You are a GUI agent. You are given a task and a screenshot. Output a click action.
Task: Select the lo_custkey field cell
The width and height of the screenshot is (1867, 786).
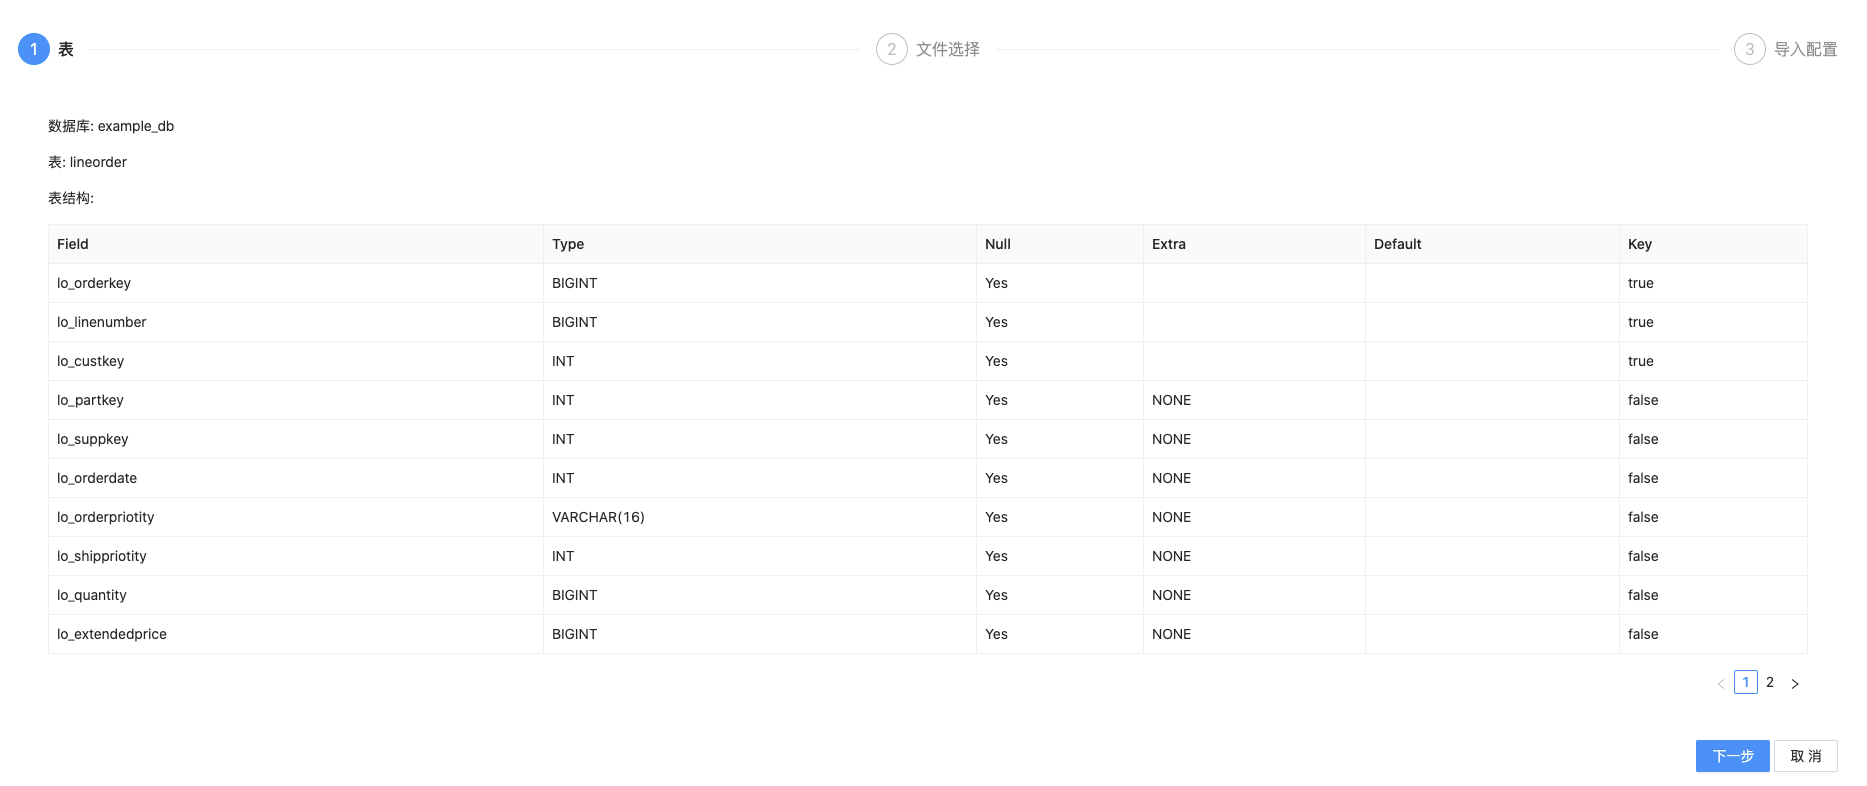pos(296,361)
